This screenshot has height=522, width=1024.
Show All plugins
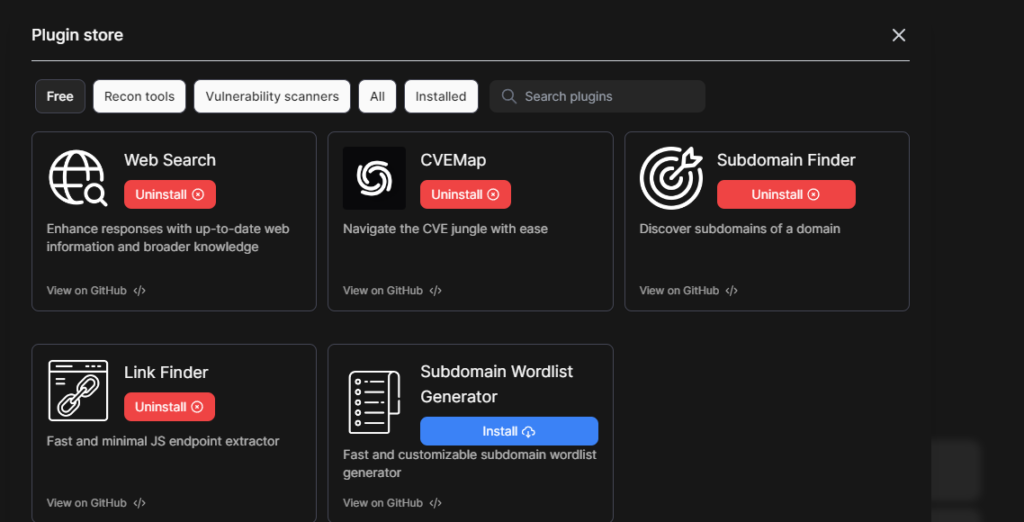tap(377, 96)
